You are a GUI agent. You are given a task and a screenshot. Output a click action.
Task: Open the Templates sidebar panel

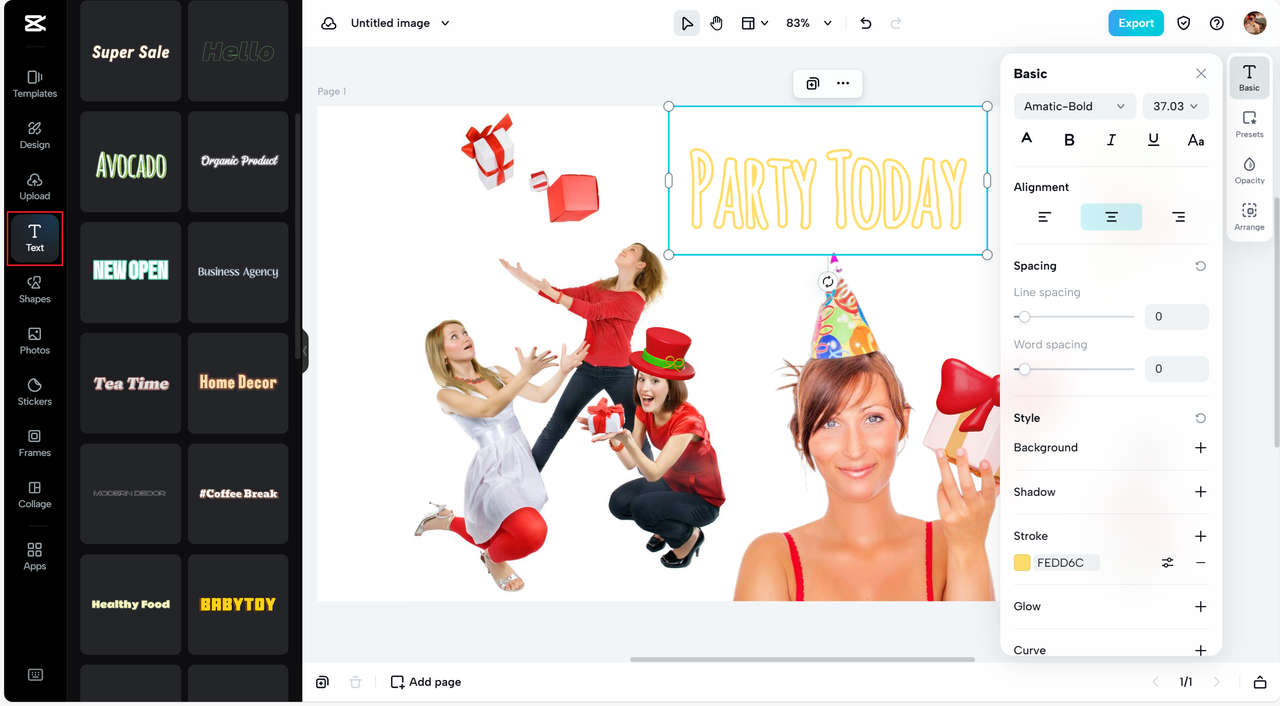(x=35, y=84)
